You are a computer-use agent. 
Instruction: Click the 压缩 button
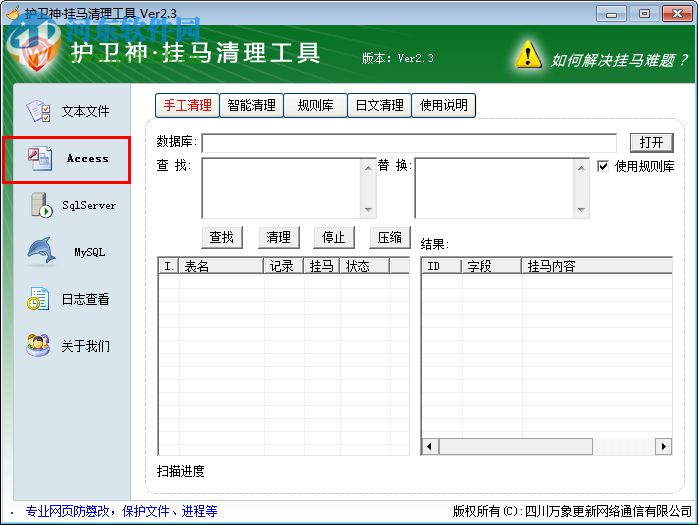[390, 237]
